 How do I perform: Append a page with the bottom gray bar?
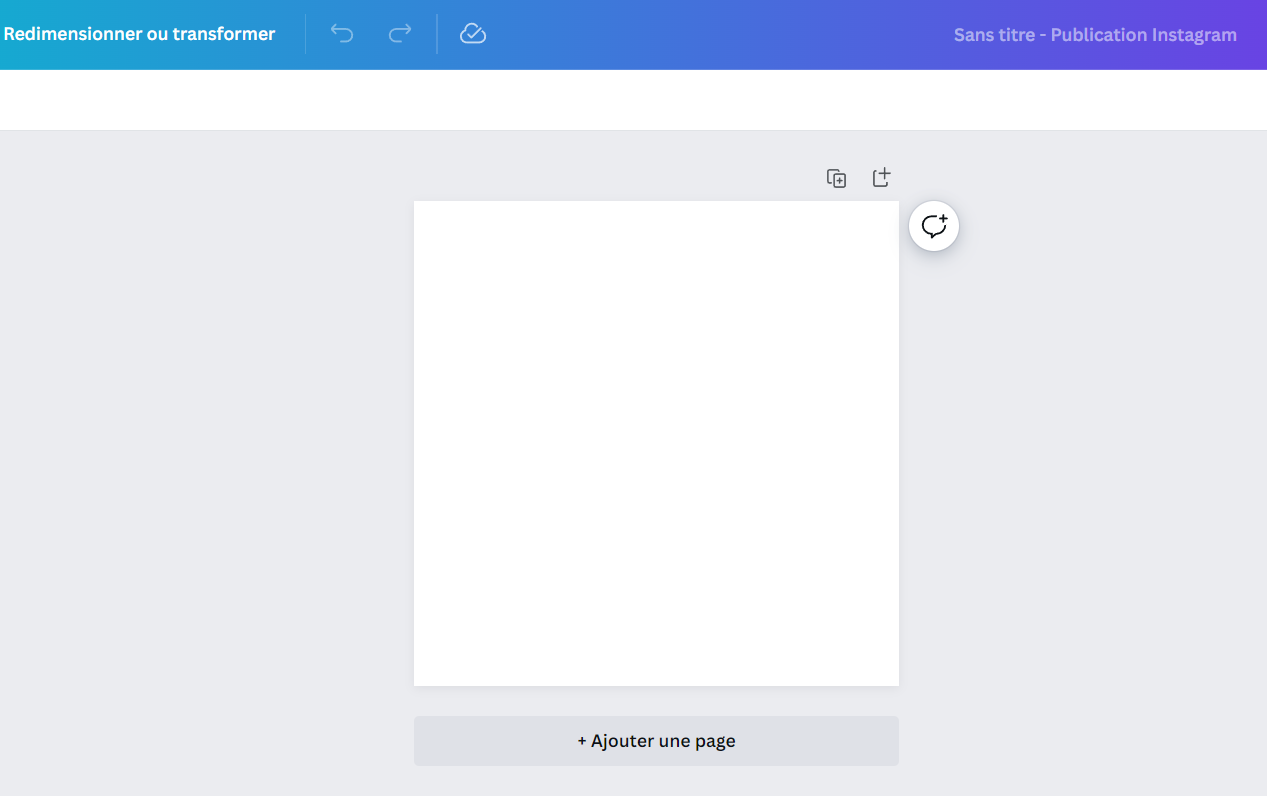(x=656, y=741)
